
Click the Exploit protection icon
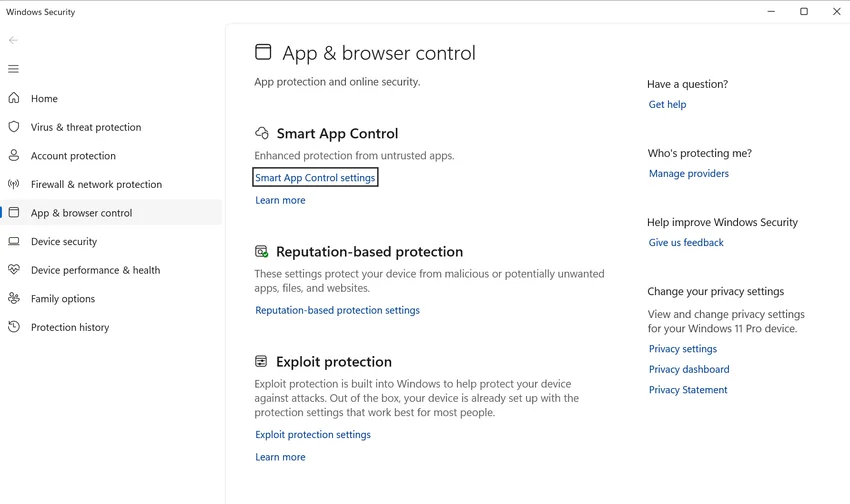[261, 361]
